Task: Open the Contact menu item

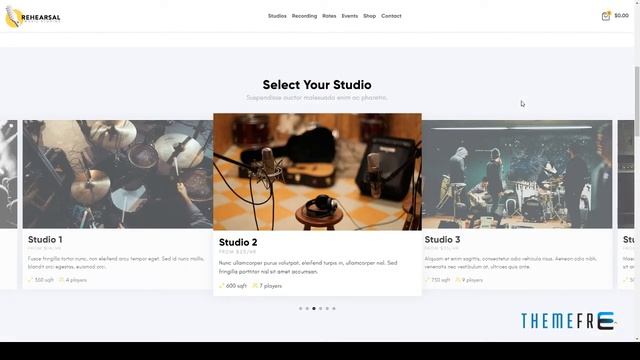Action: 391,16
